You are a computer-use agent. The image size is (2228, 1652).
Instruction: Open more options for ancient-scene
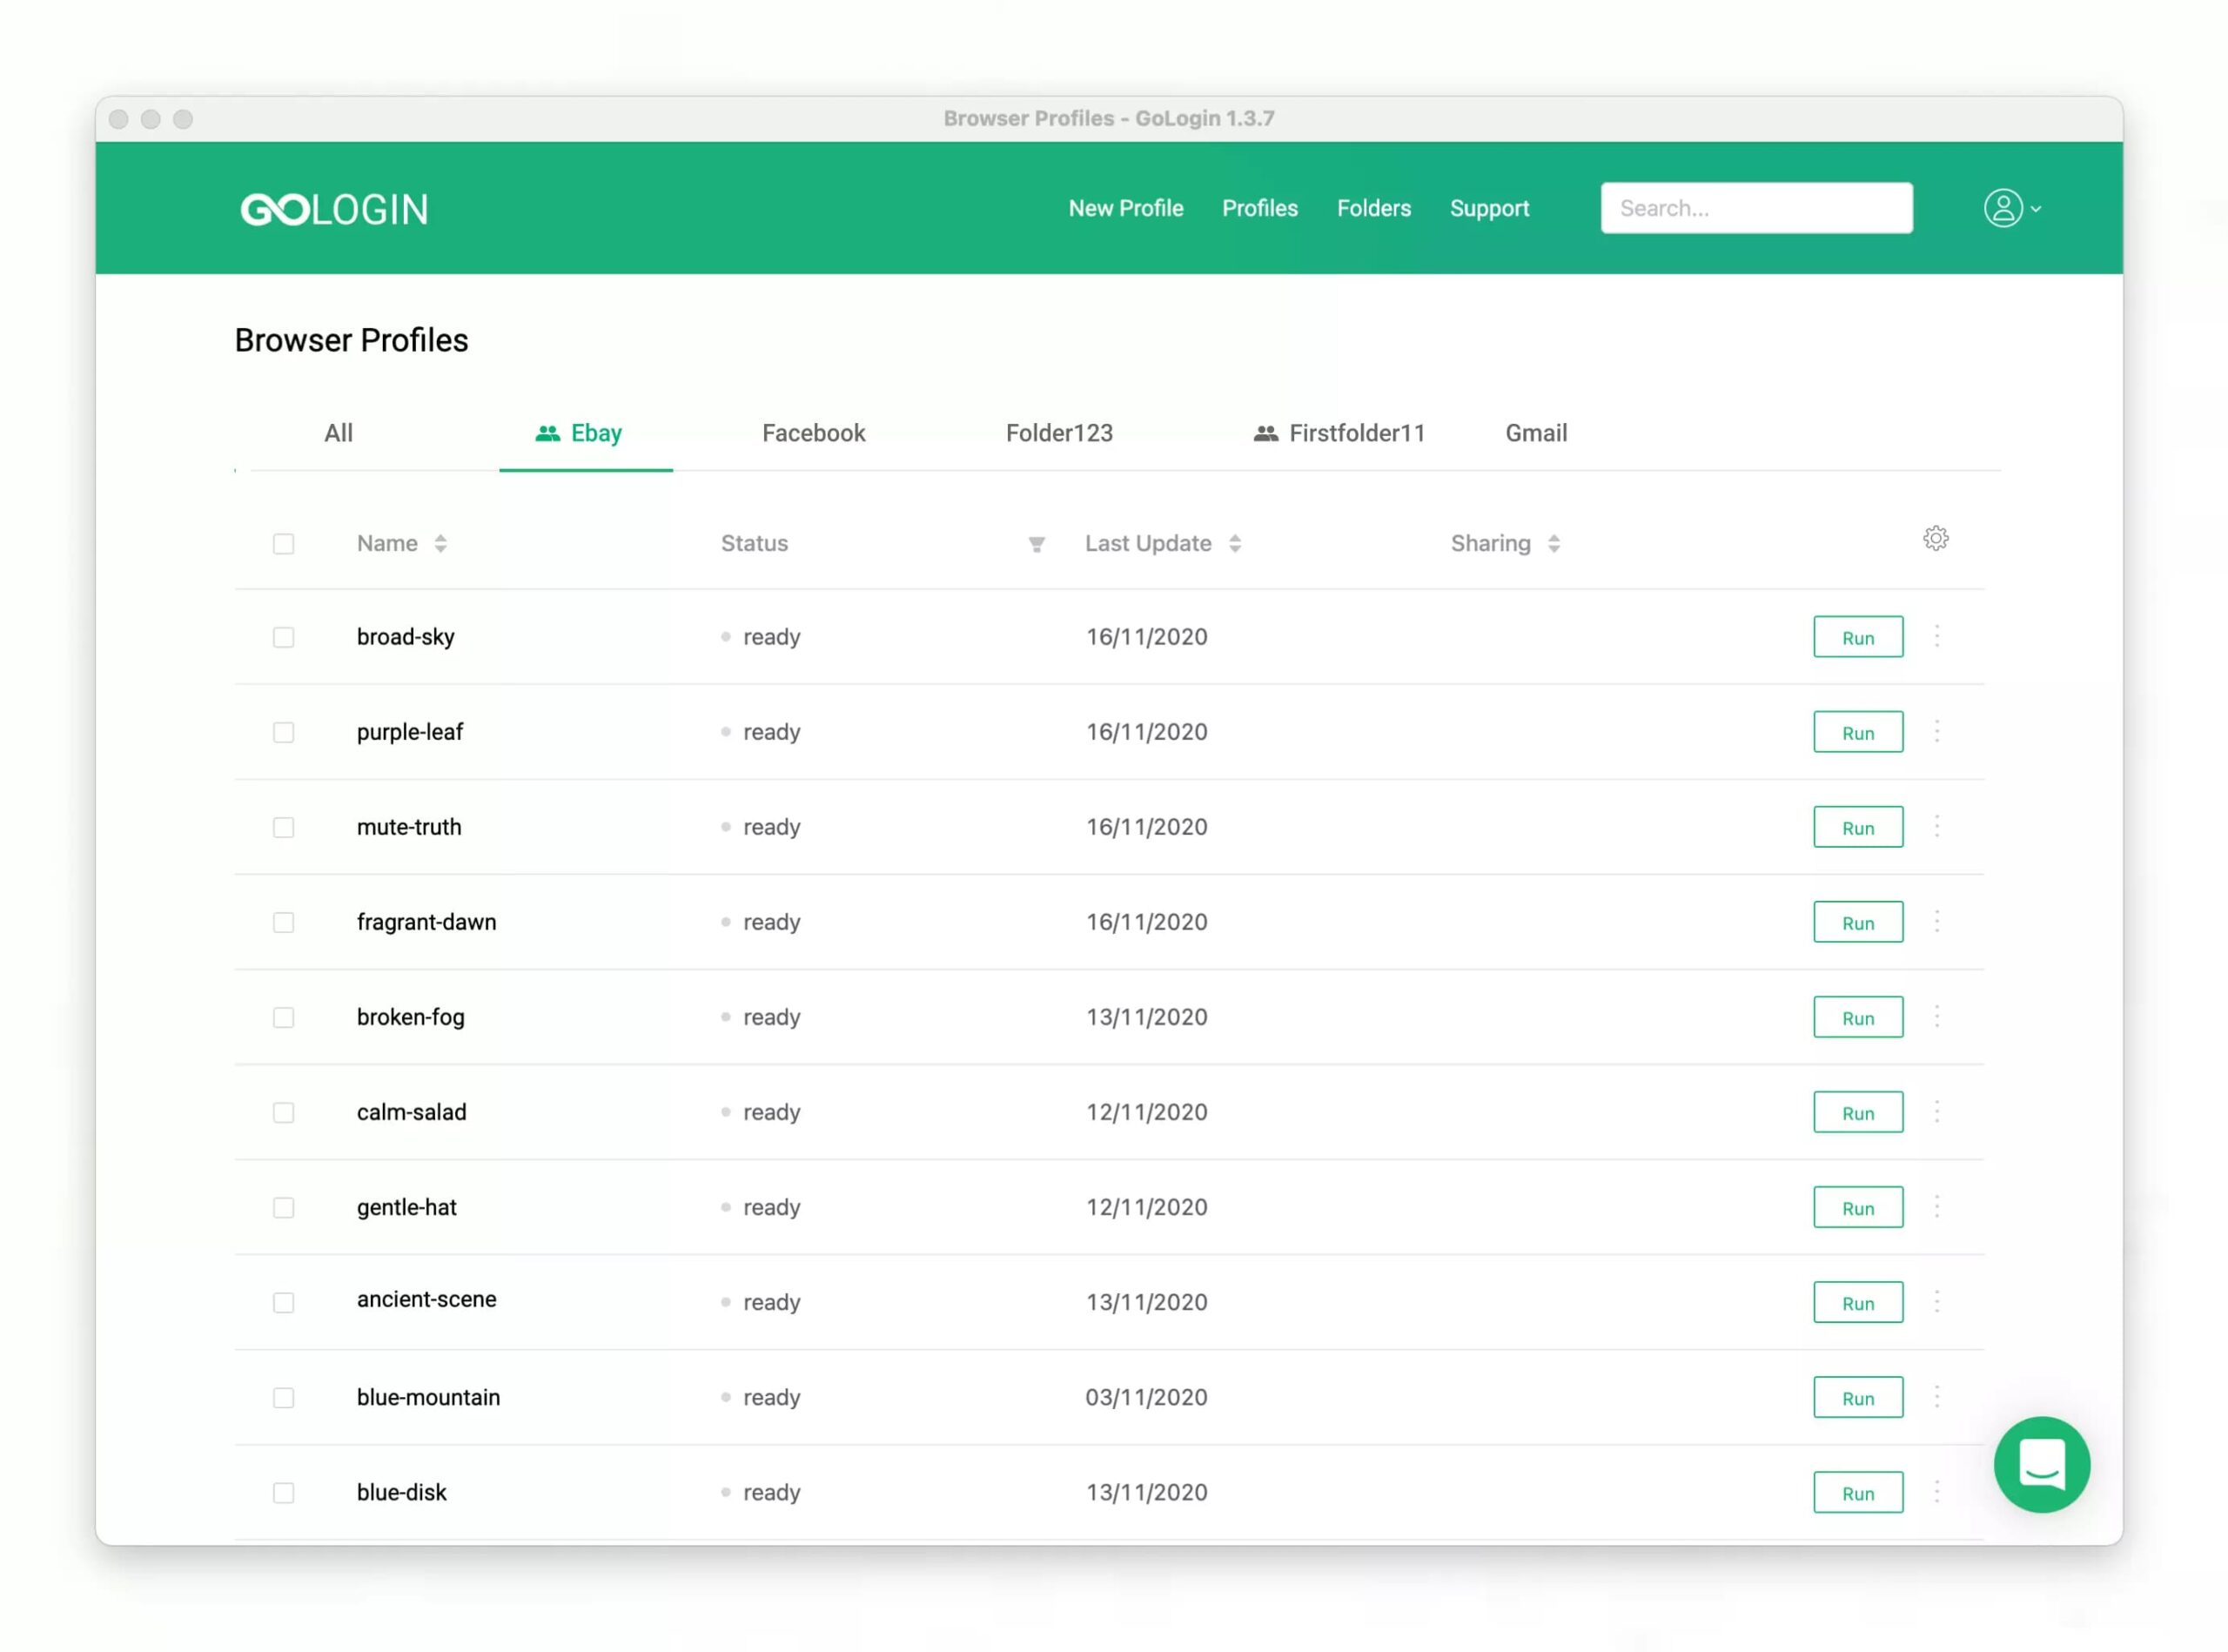1936,1302
